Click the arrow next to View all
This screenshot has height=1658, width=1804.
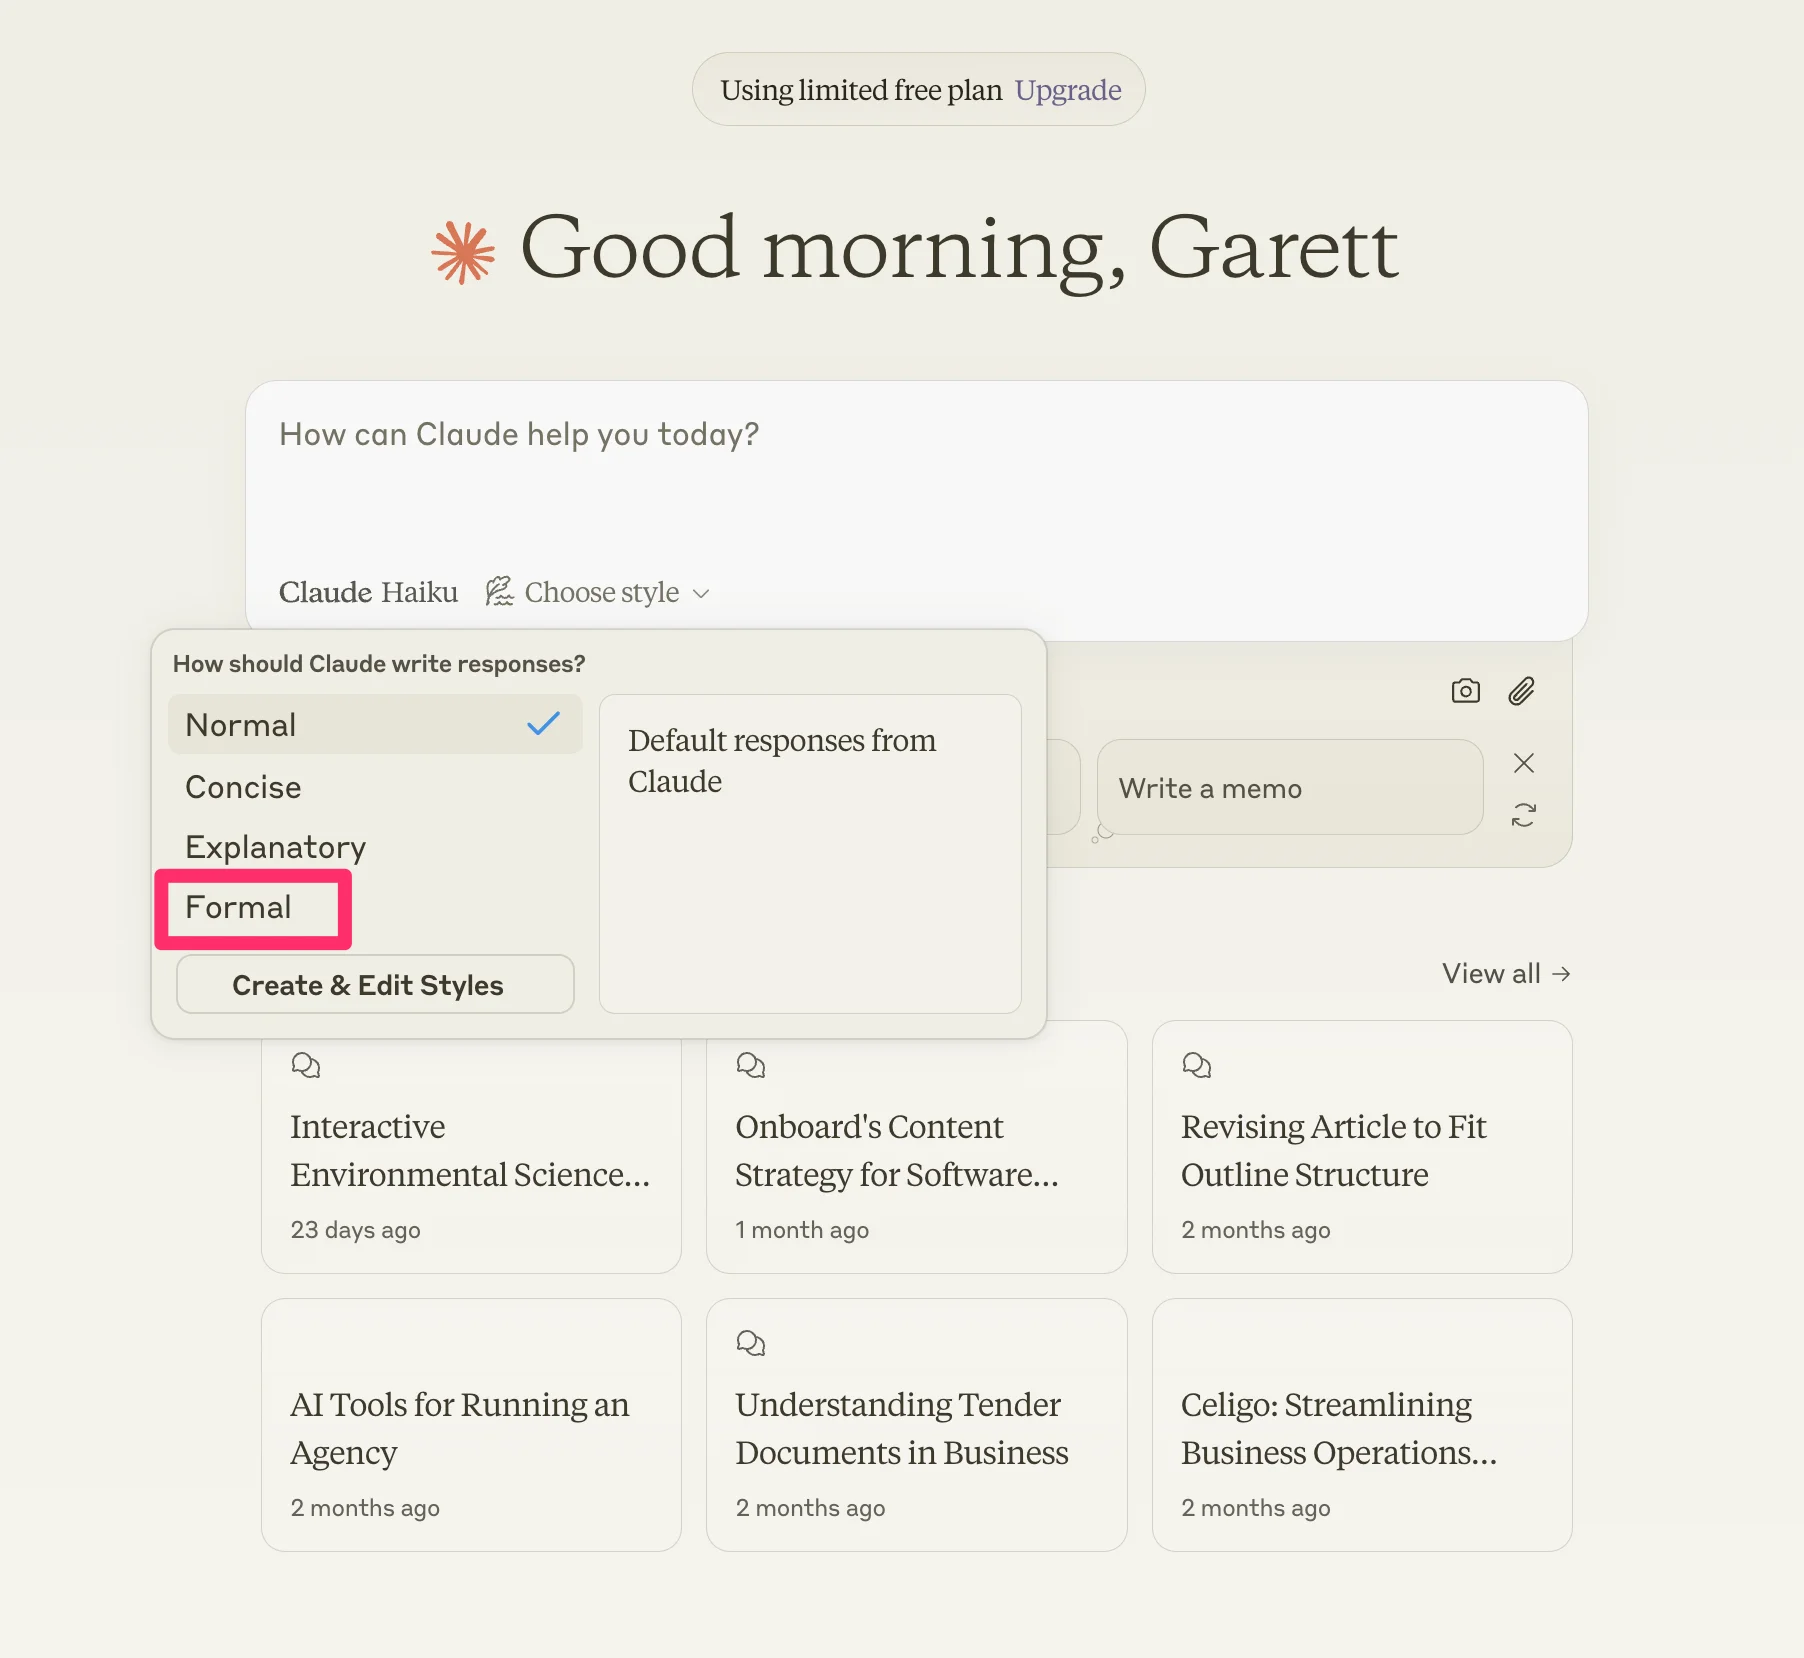[1561, 974]
